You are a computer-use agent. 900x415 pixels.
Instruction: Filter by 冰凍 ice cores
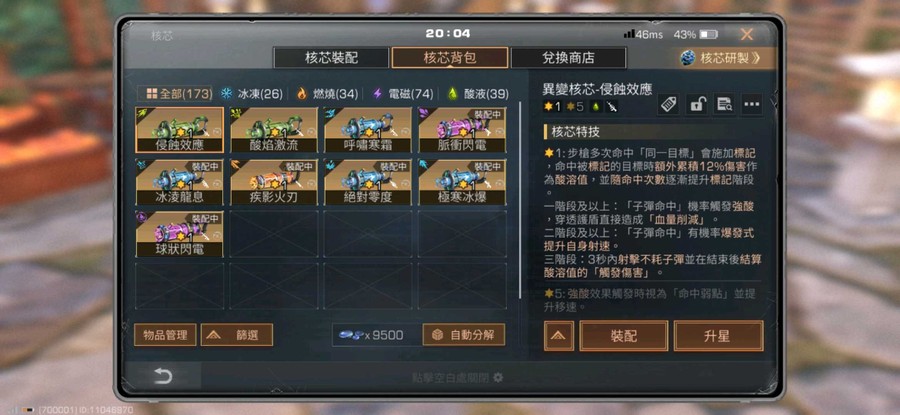pyautogui.click(x=252, y=94)
